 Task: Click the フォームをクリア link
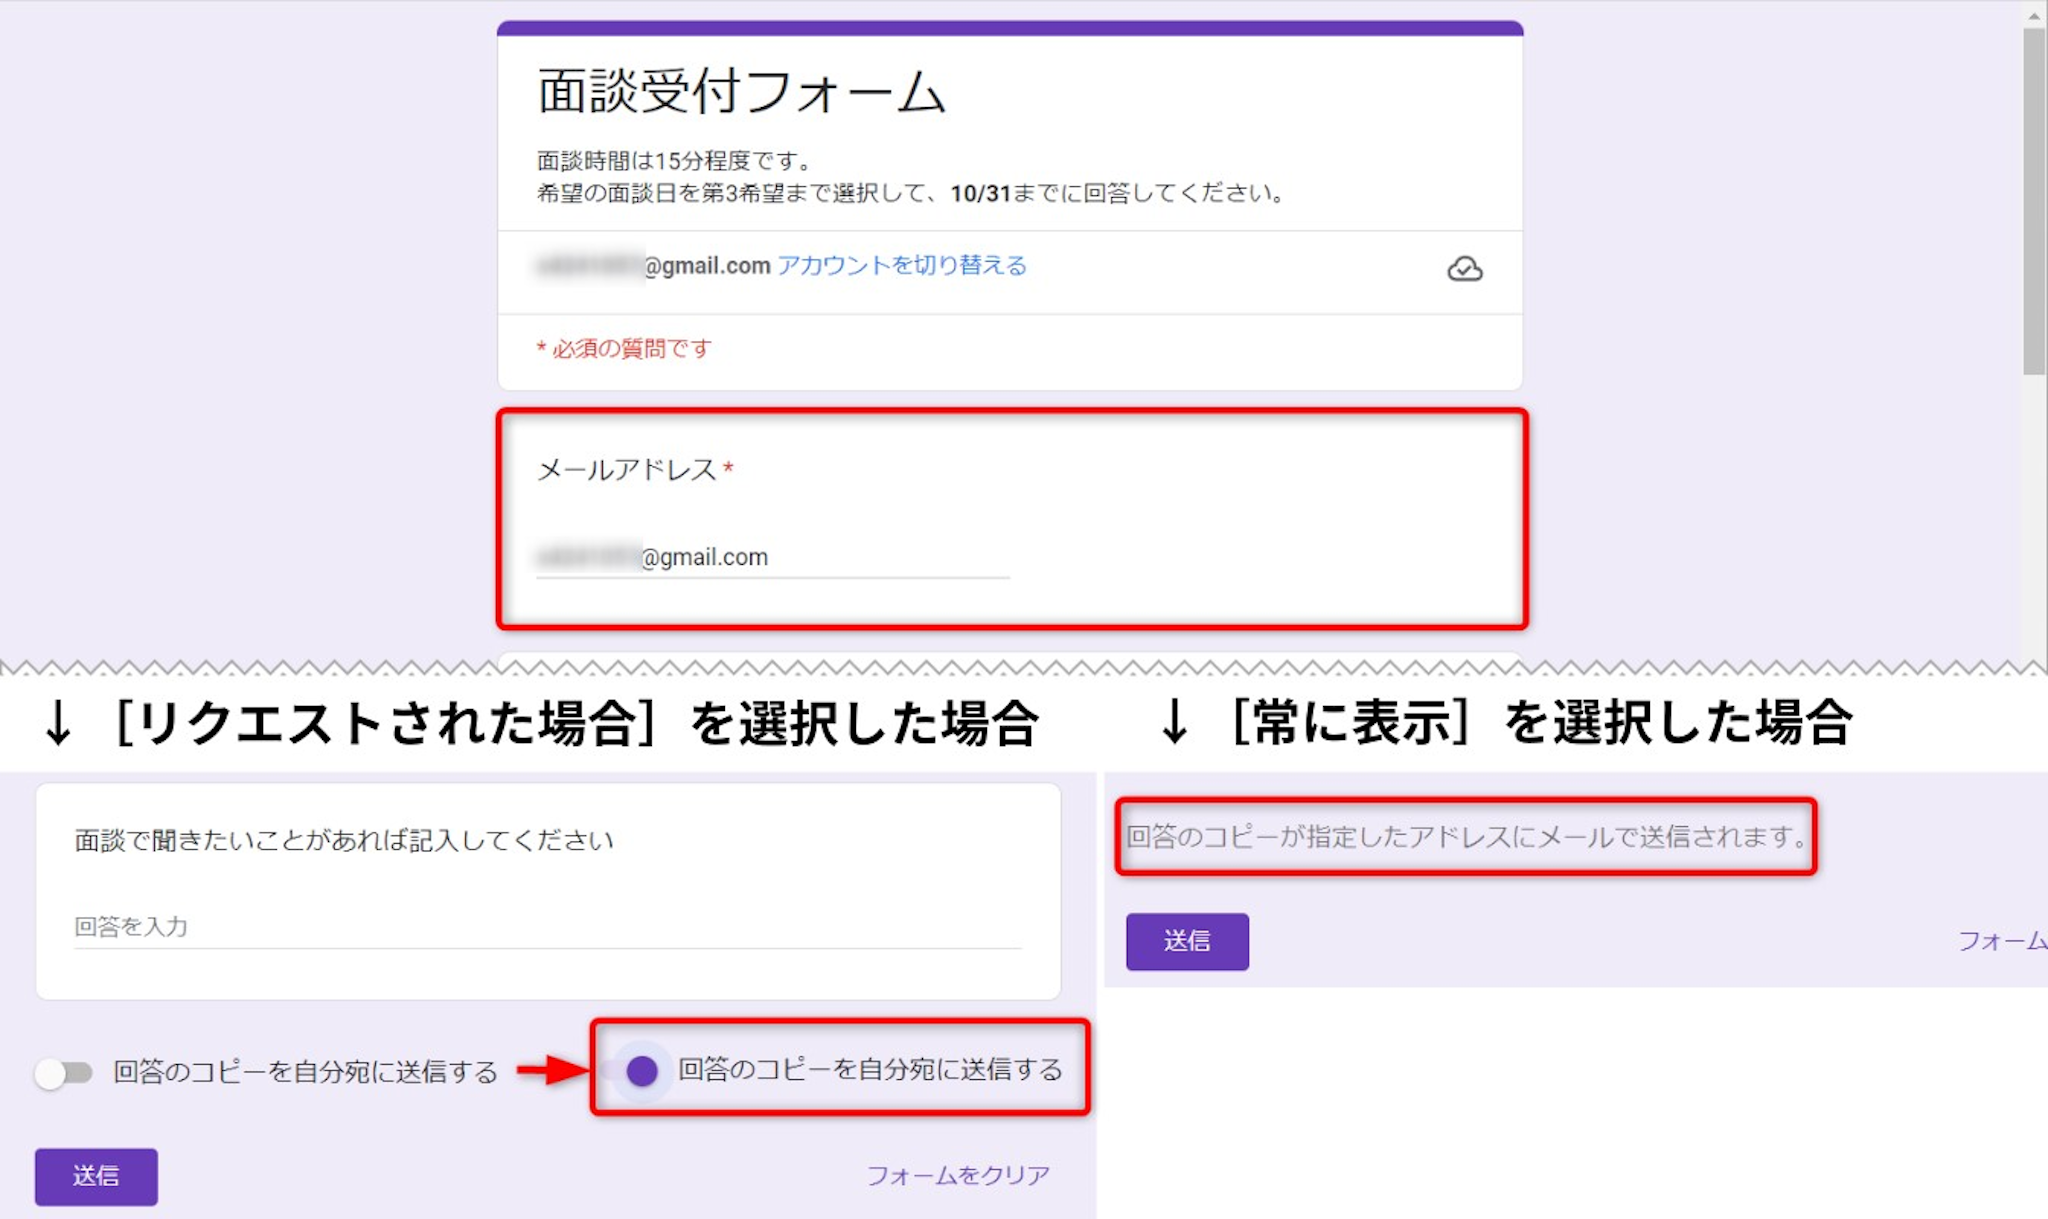point(957,1175)
